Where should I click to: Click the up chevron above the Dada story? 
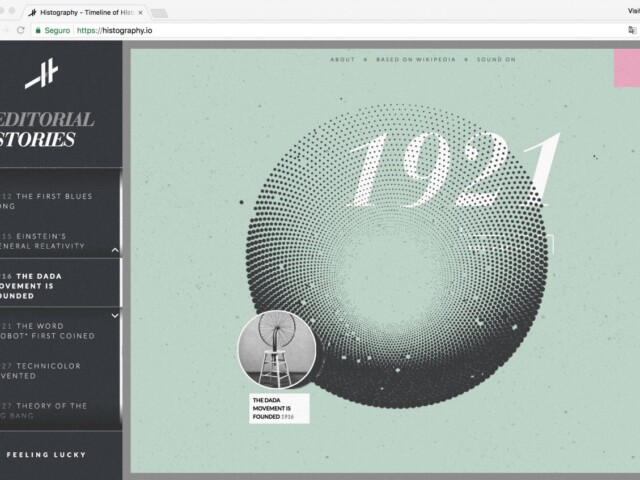point(115,250)
